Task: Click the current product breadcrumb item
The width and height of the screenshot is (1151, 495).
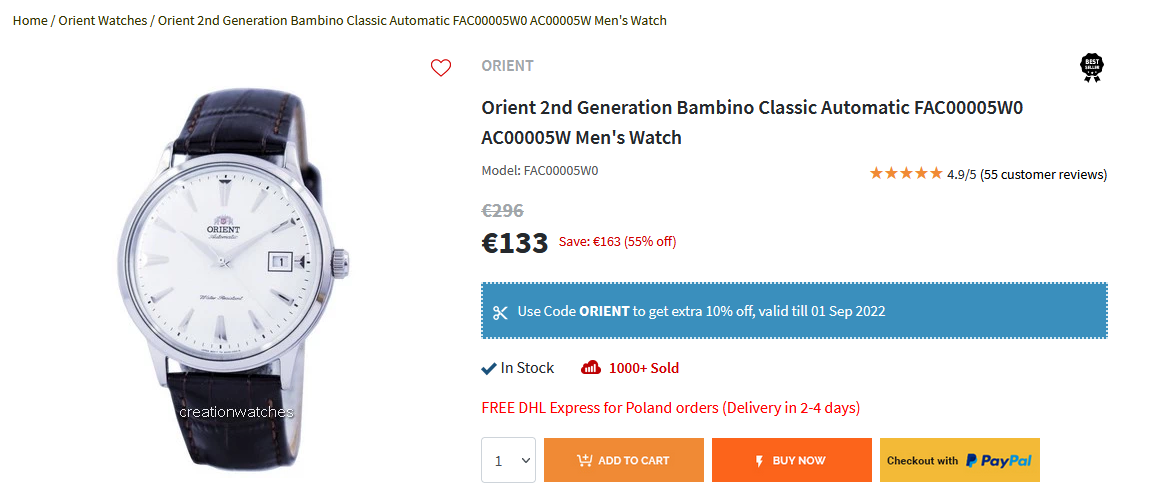Action: (412, 20)
